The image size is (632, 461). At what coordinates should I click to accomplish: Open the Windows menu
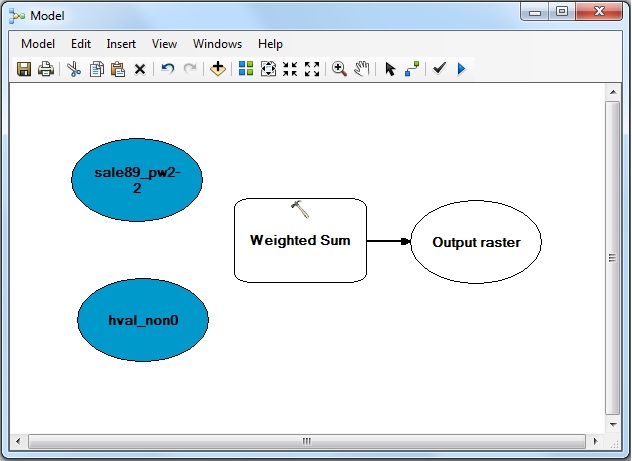(217, 44)
